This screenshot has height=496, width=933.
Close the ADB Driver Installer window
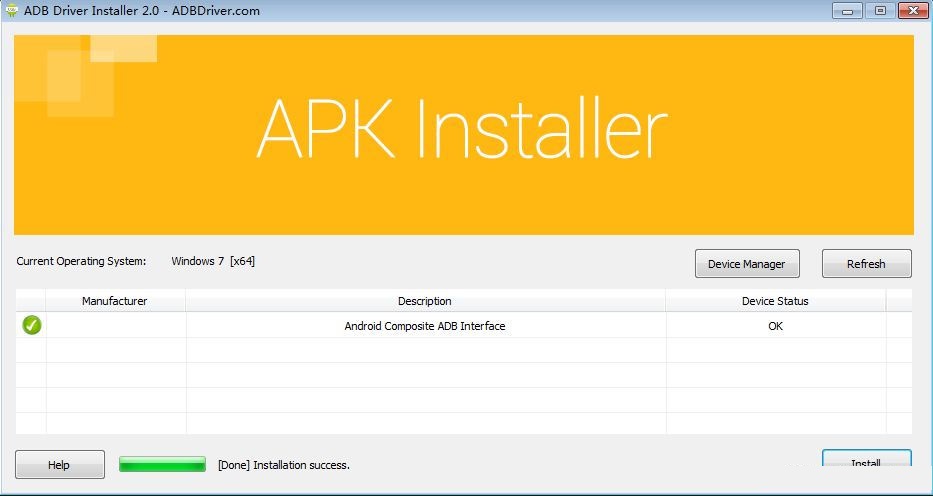pyautogui.click(x=911, y=10)
